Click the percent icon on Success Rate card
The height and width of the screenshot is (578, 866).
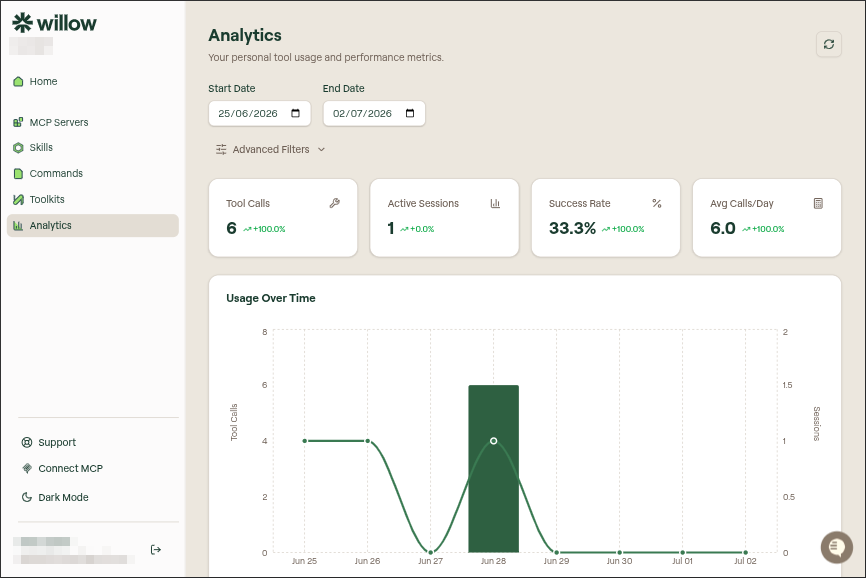[657, 203]
